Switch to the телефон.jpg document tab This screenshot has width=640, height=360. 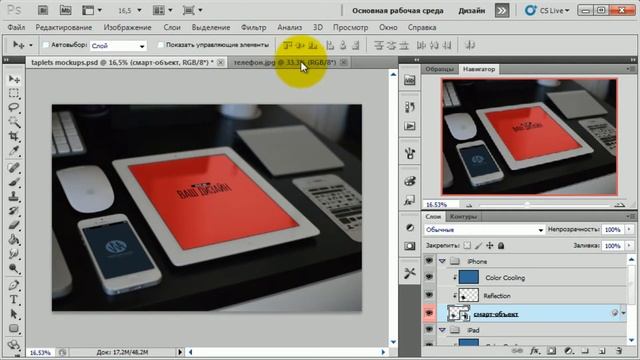pyautogui.click(x=285, y=62)
